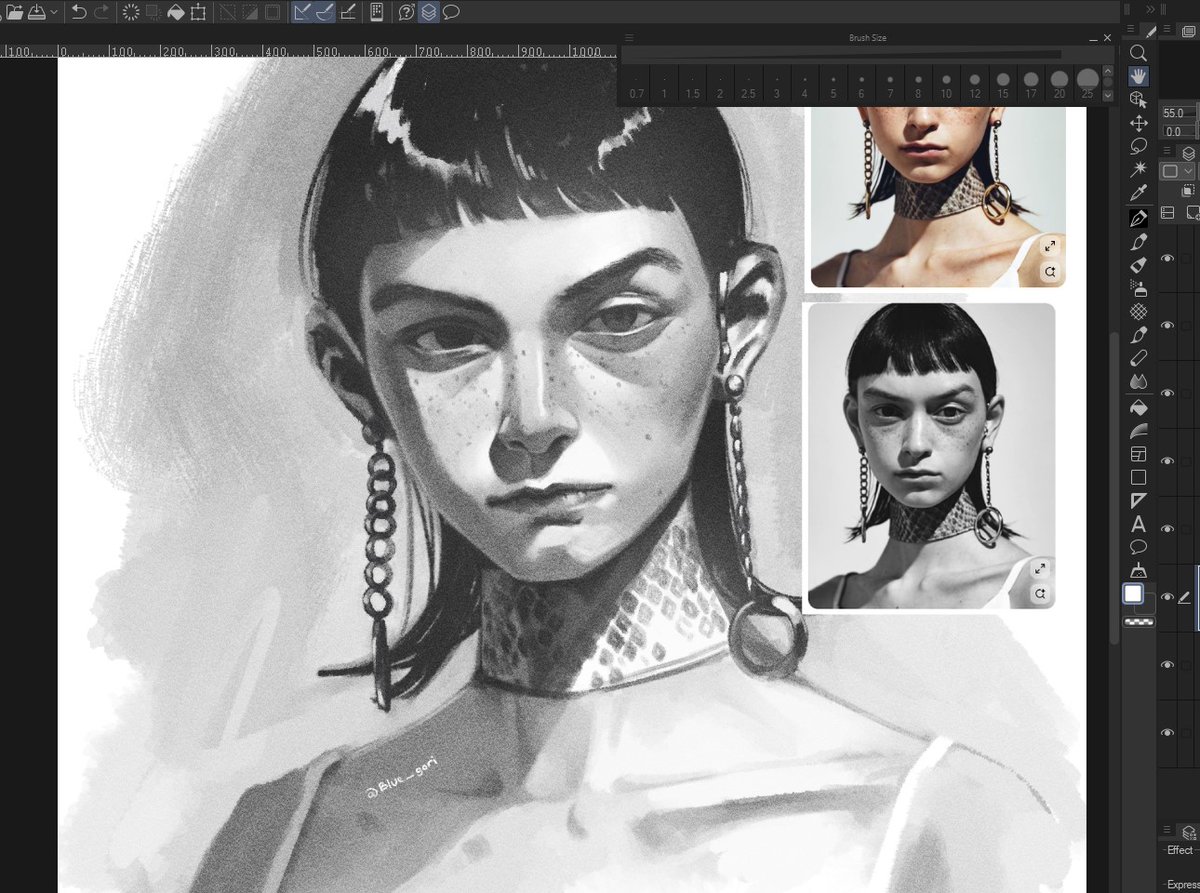Image resolution: width=1200 pixels, height=893 pixels.
Task: Select transparent color checker swatch
Action: (x=1138, y=621)
